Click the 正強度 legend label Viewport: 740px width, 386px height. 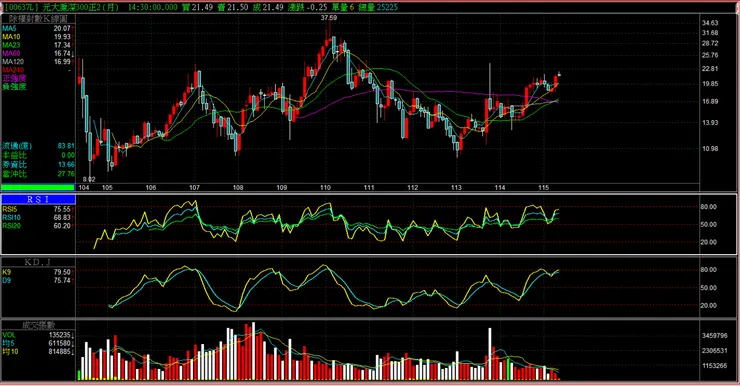(x=14, y=78)
